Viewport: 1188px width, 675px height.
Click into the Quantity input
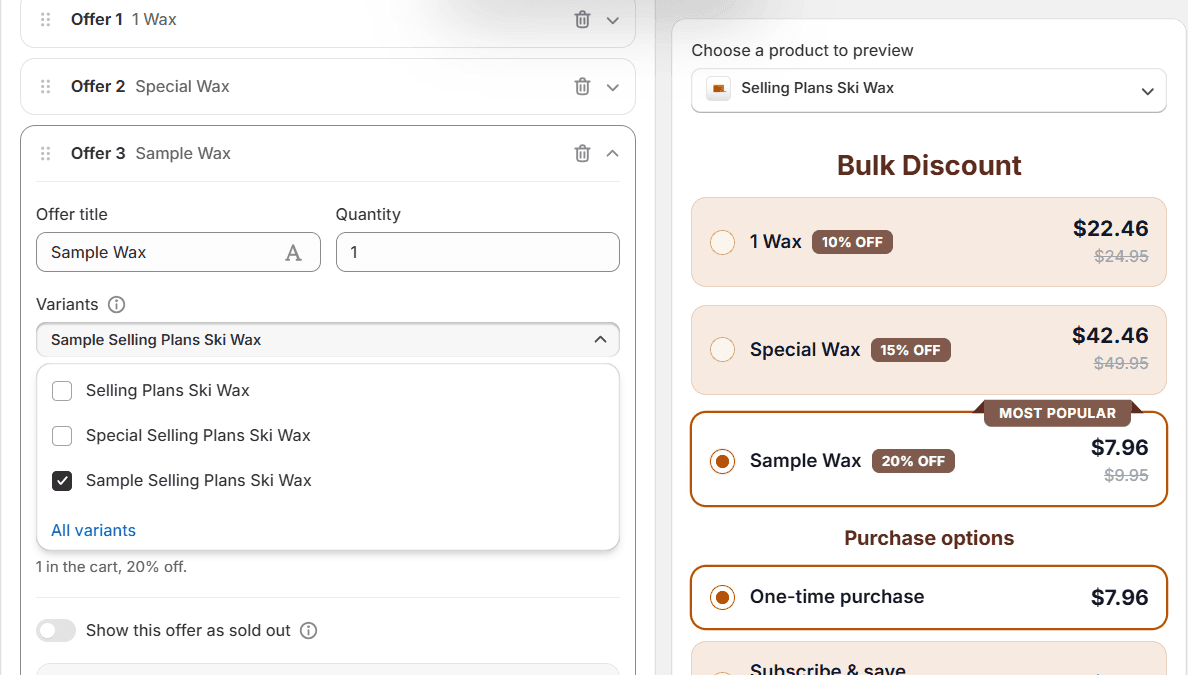click(477, 252)
